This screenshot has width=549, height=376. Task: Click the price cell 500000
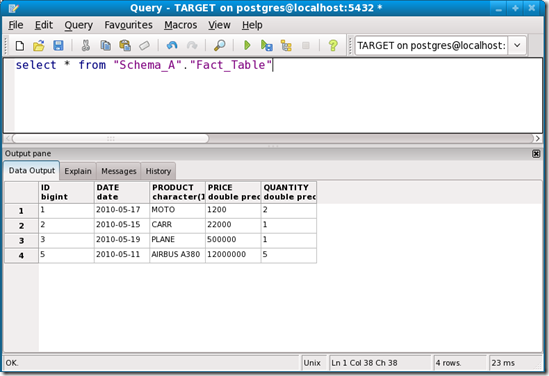[233, 240]
